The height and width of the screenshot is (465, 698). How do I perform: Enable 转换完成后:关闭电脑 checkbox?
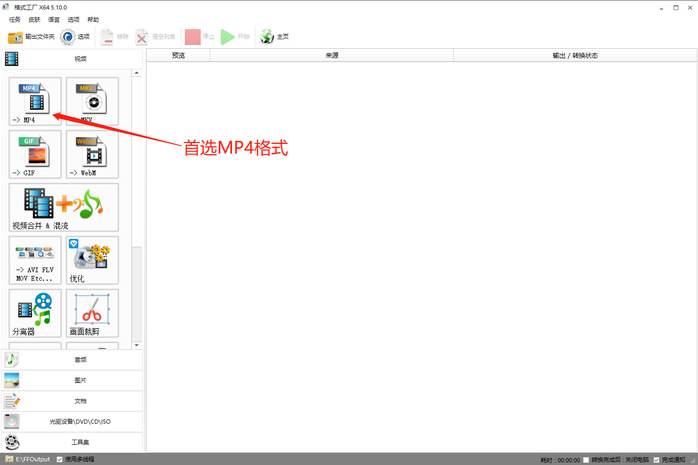pos(588,459)
